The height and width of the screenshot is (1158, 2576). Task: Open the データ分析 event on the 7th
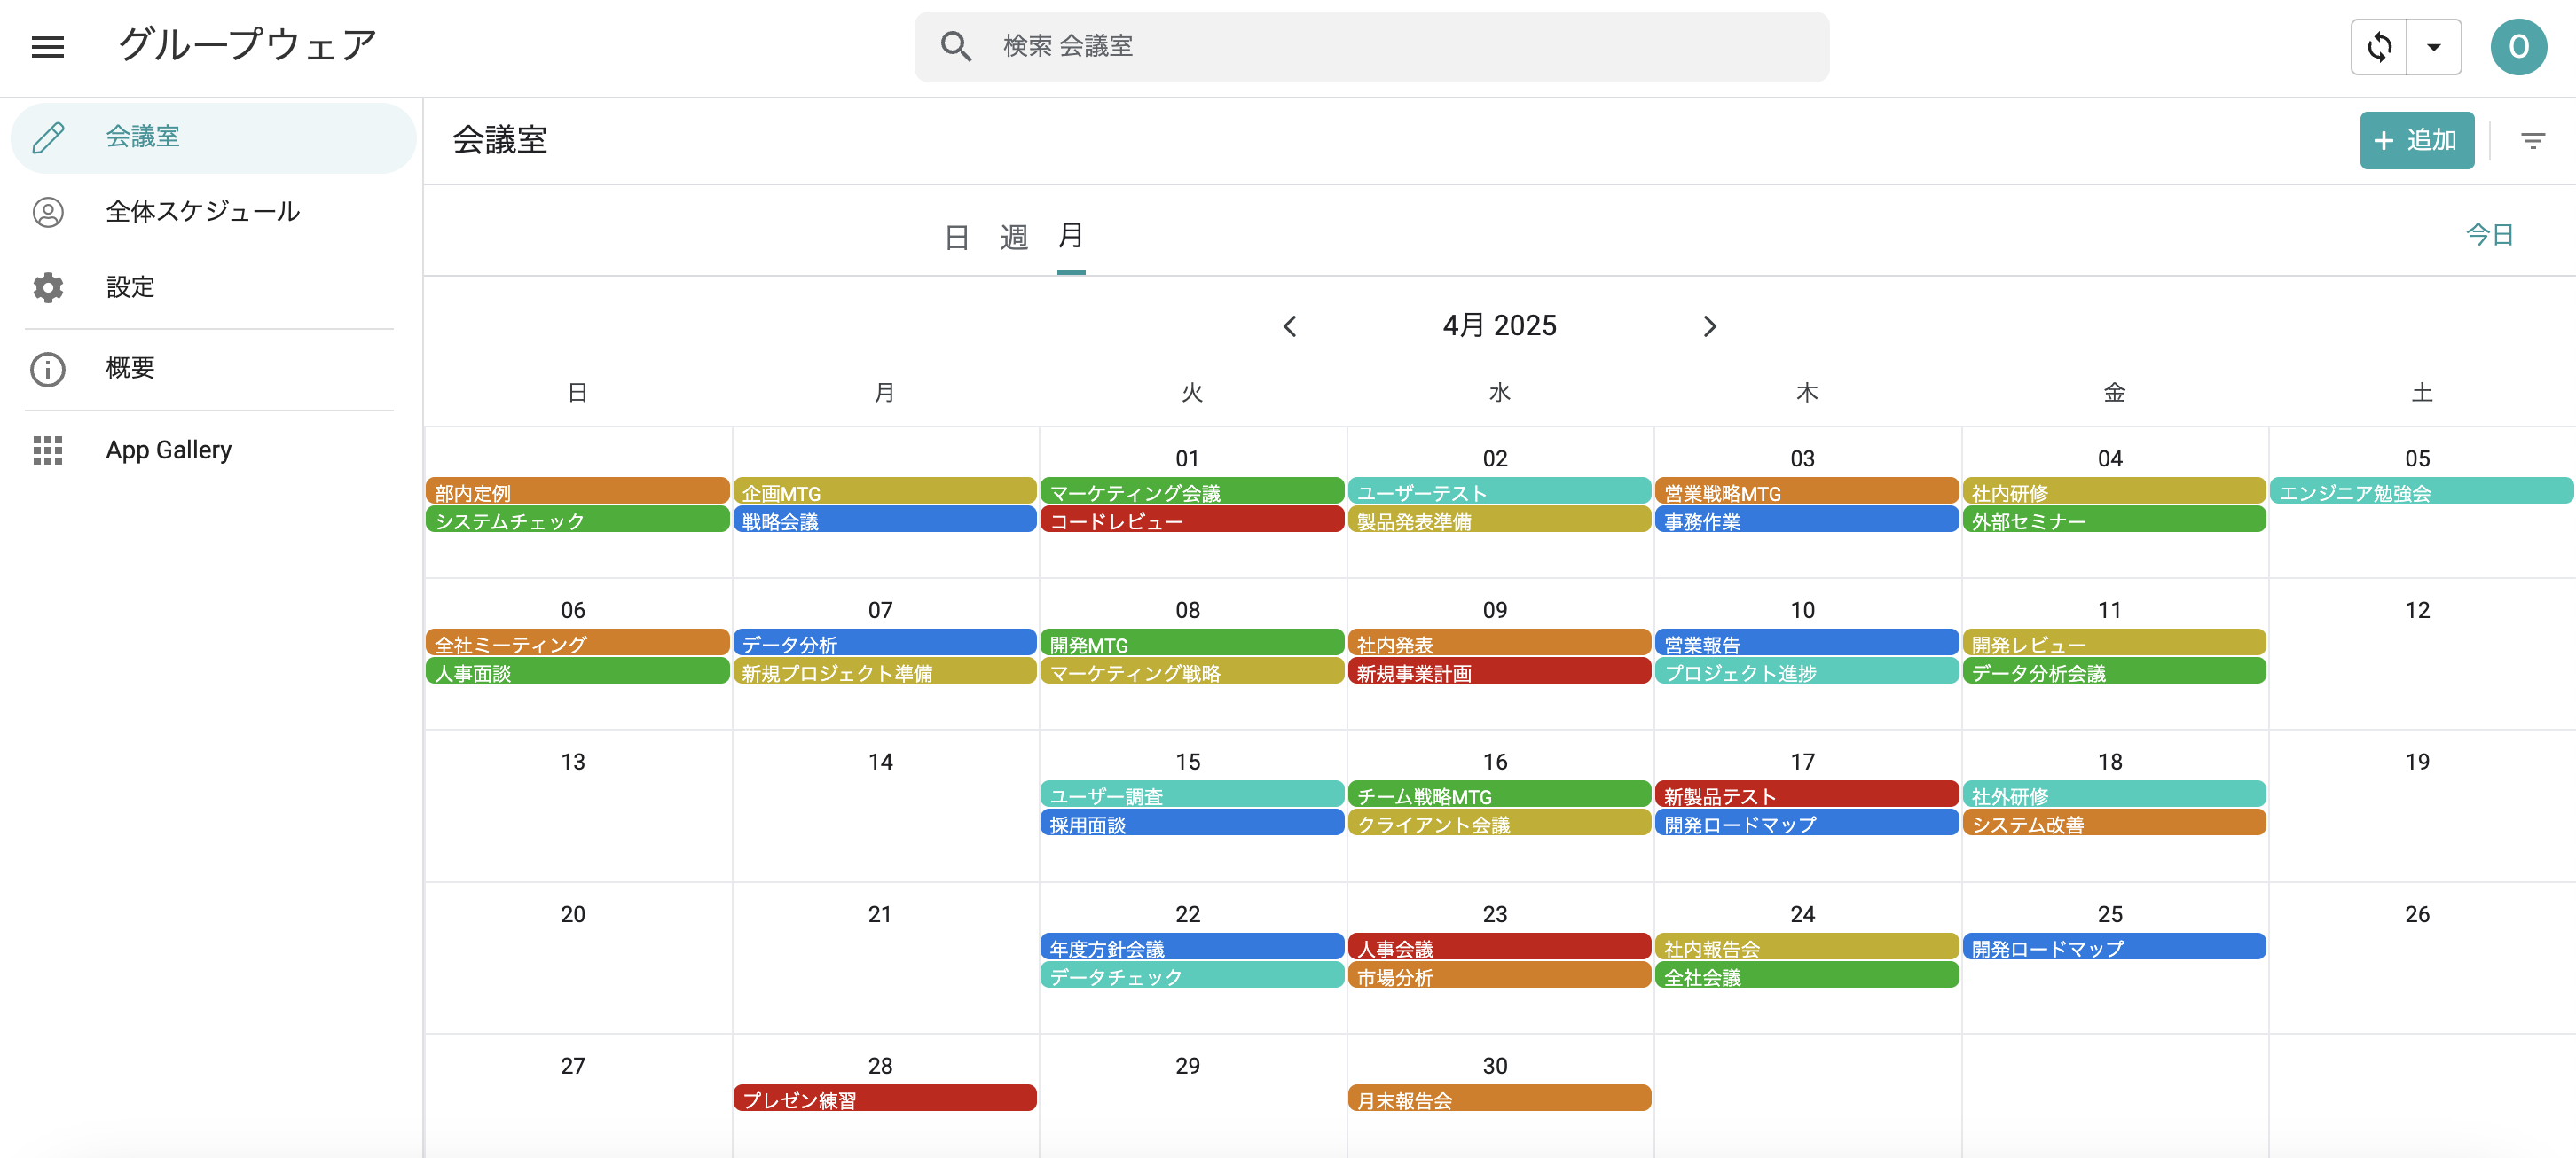coord(884,644)
